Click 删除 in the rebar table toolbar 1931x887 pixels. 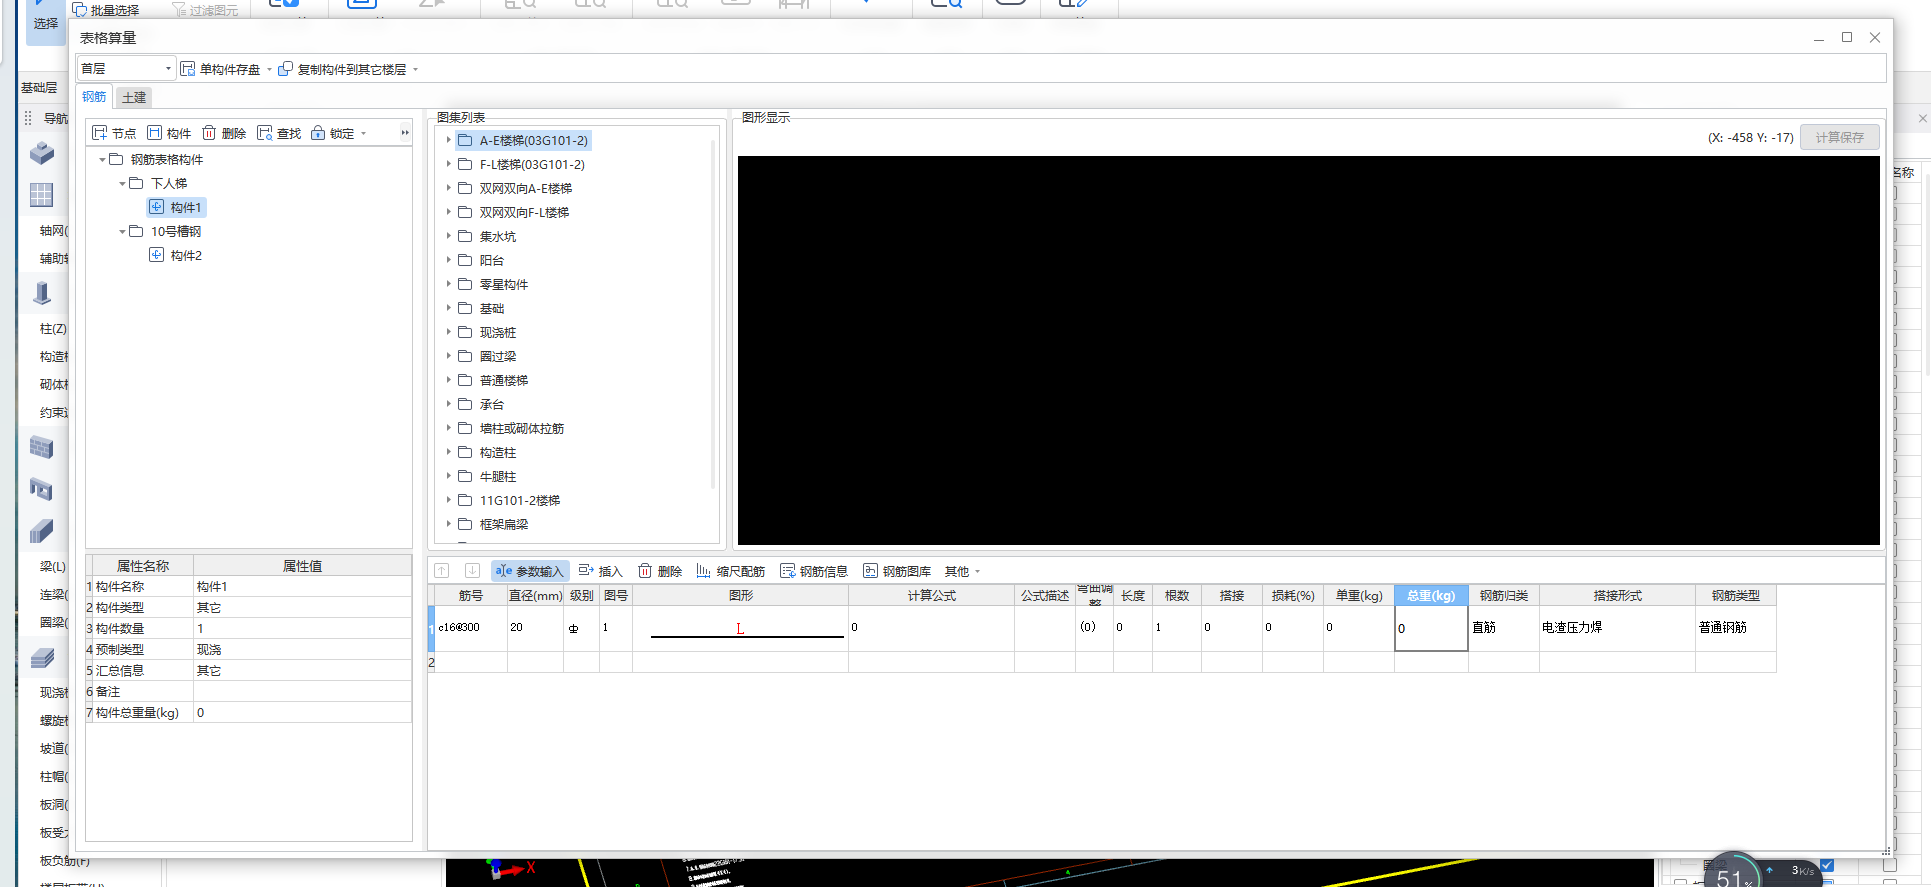(660, 571)
